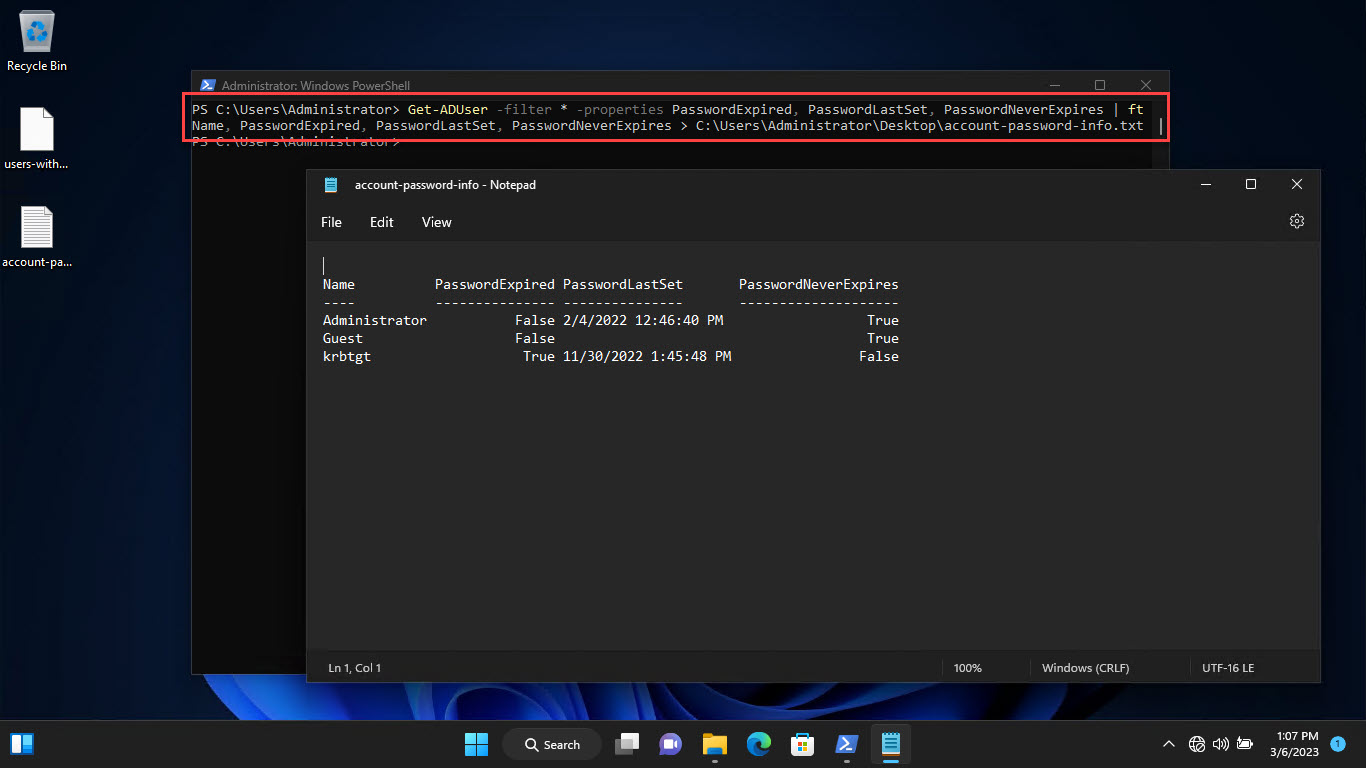
Task: Open File Explorer from taskbar
Action: pos(714,744)
